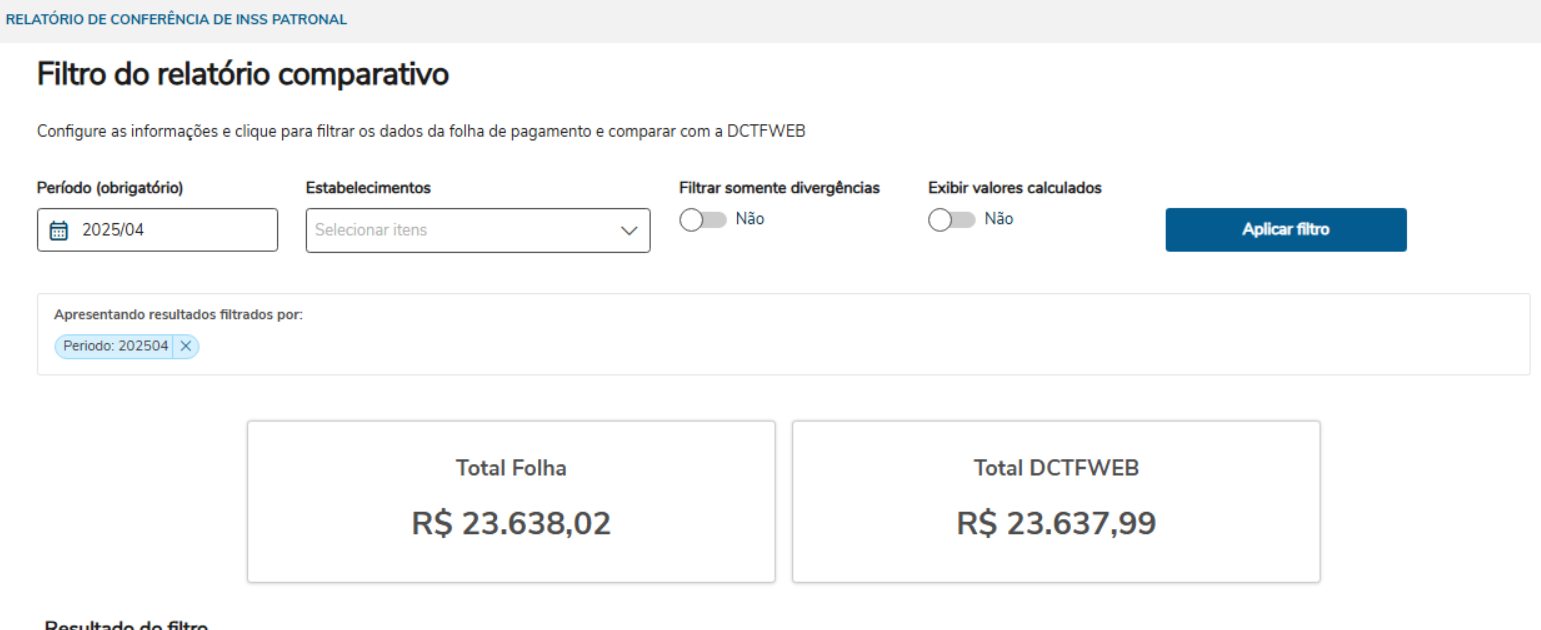Toggle Filtrar somente divergências switch
Image resolution: width=1541 pixels, height=630 pixels.
(x=702, y=220)
